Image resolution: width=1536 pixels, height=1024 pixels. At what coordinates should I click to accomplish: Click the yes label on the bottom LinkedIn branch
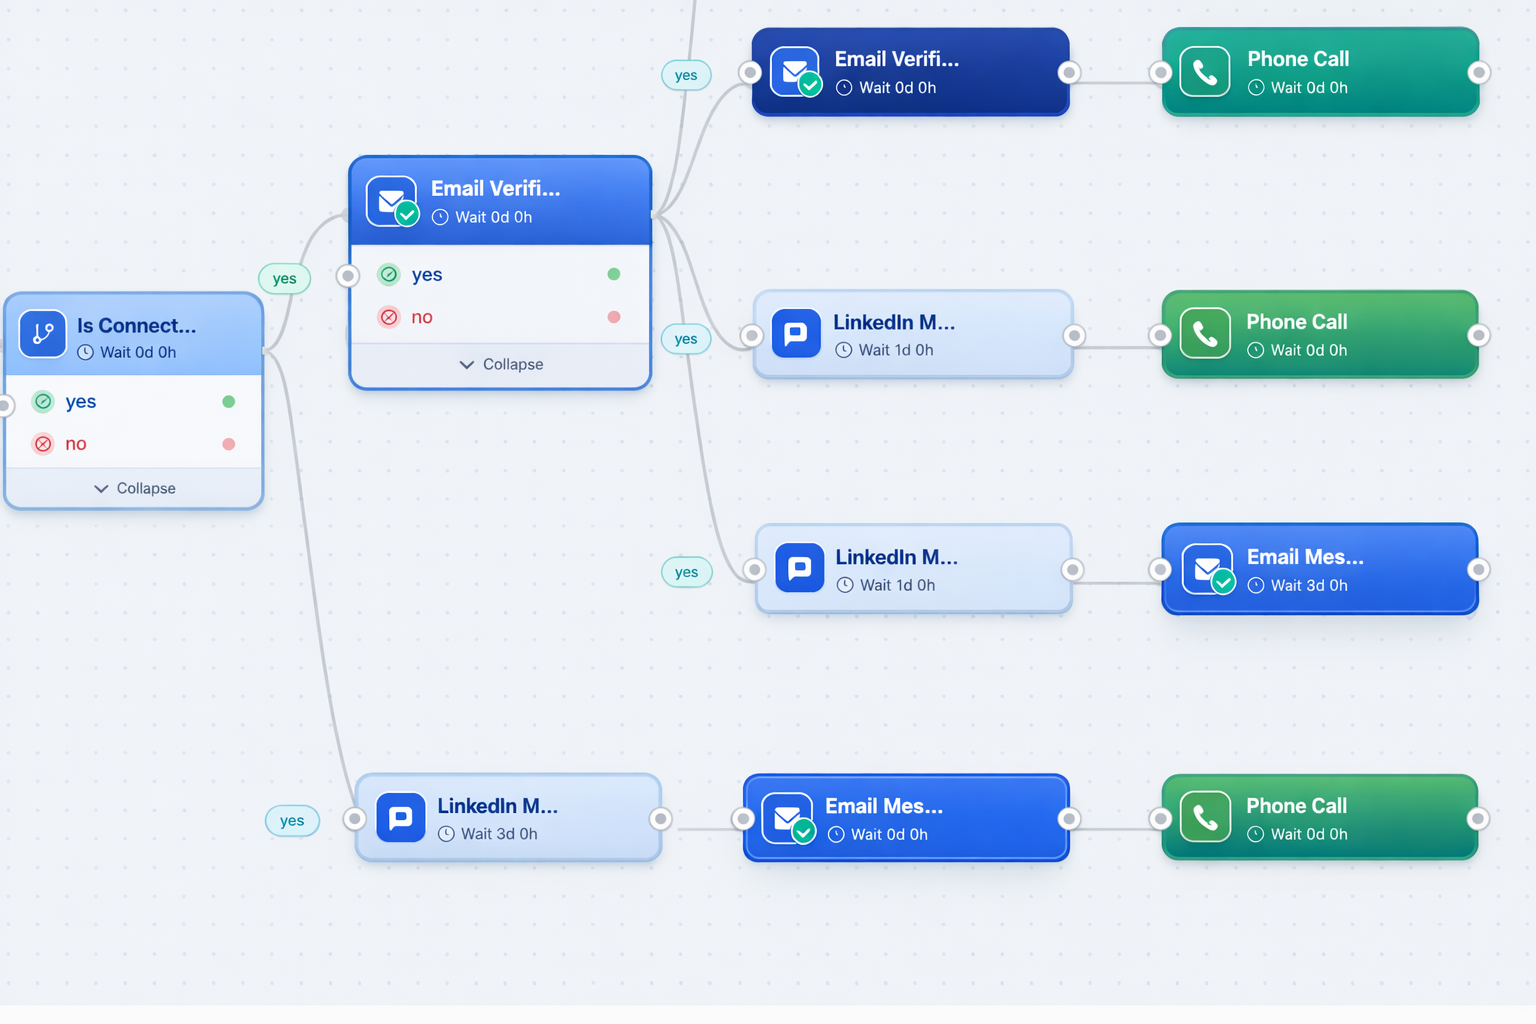(292, 820)
